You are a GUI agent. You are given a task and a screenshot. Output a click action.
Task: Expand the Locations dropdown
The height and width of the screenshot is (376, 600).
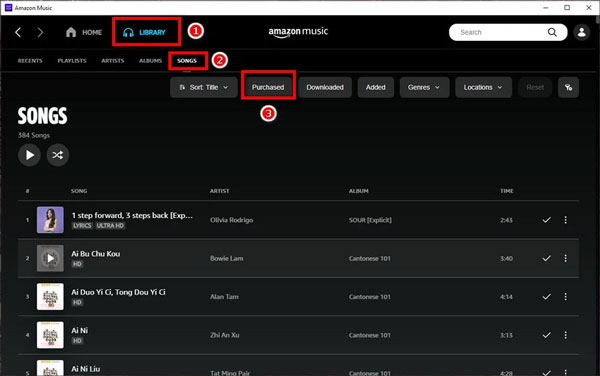[483, 87]
